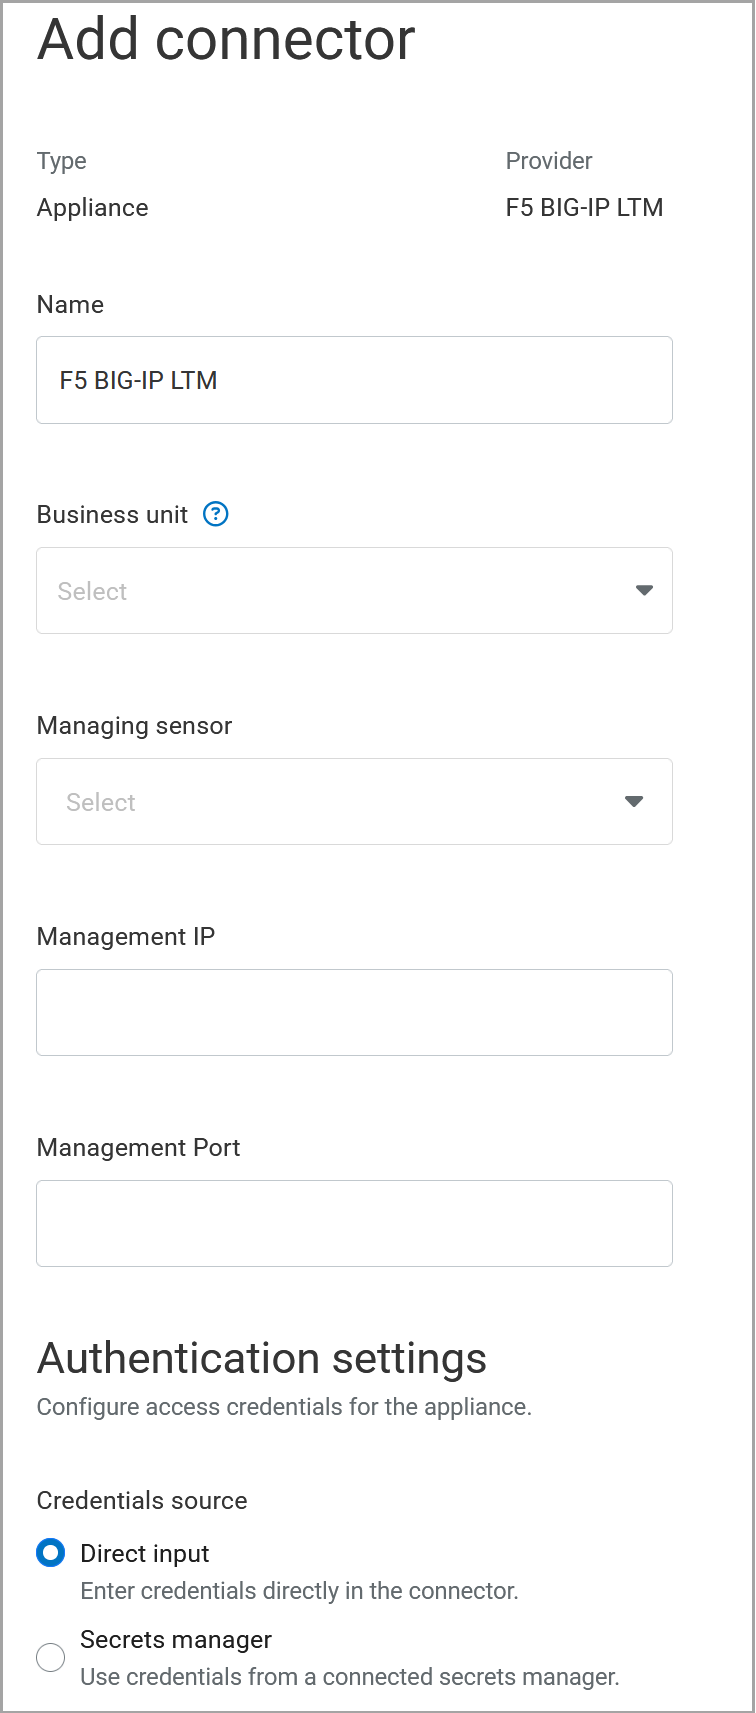This screenshot has width=756, height=1713.
Task: Select the Direct input radio button
Action: pos(51,1553)
